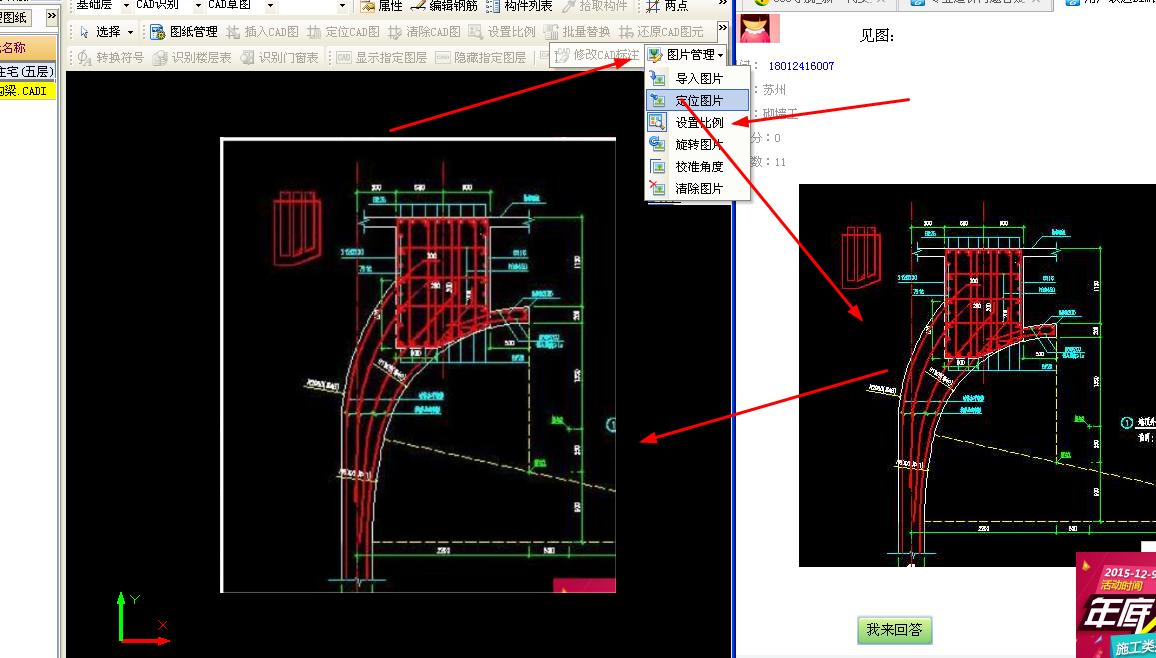Image resolution: width=1156 pixels, height=658 pixels.
Task: Open the CAD drawing image in browser post
Action: point(977,375)
